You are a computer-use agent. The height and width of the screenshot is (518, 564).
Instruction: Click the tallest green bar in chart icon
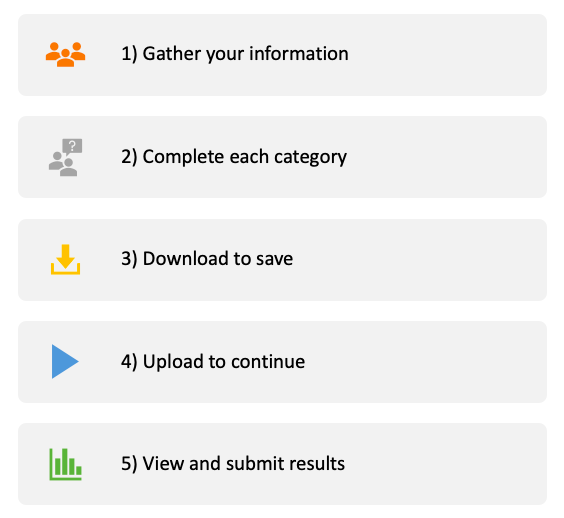(65, 462)
